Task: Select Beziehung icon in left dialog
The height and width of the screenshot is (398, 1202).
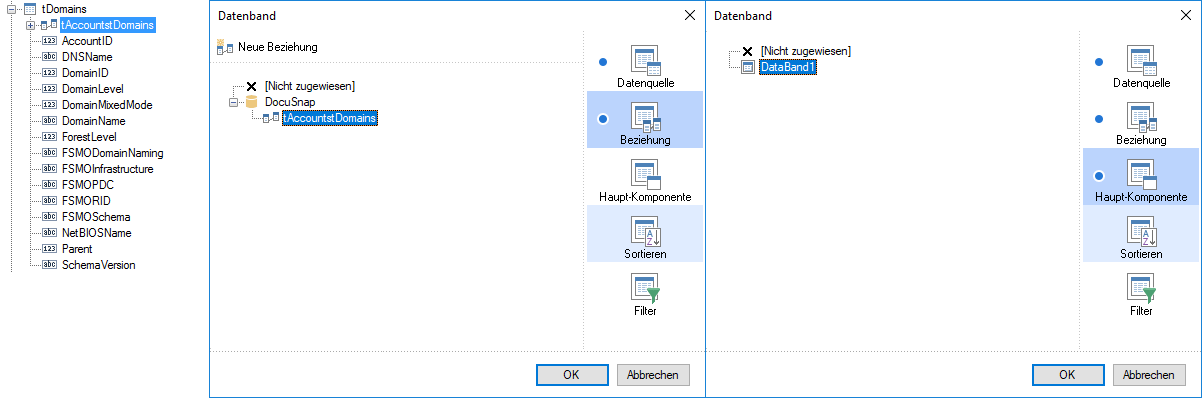Action: click(645, 118)
